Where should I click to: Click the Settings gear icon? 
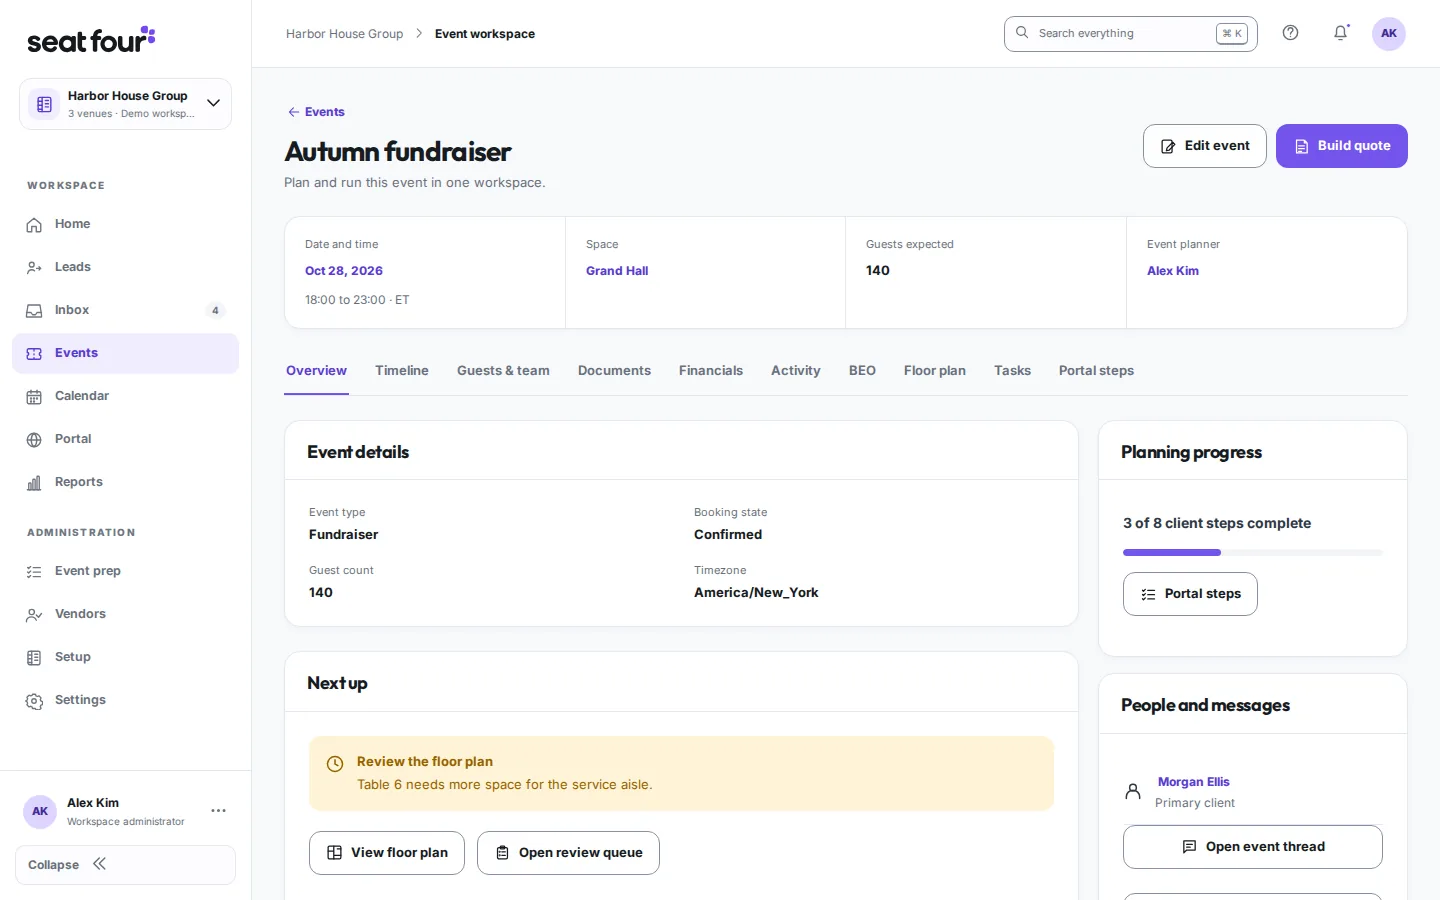coord(34,701)
